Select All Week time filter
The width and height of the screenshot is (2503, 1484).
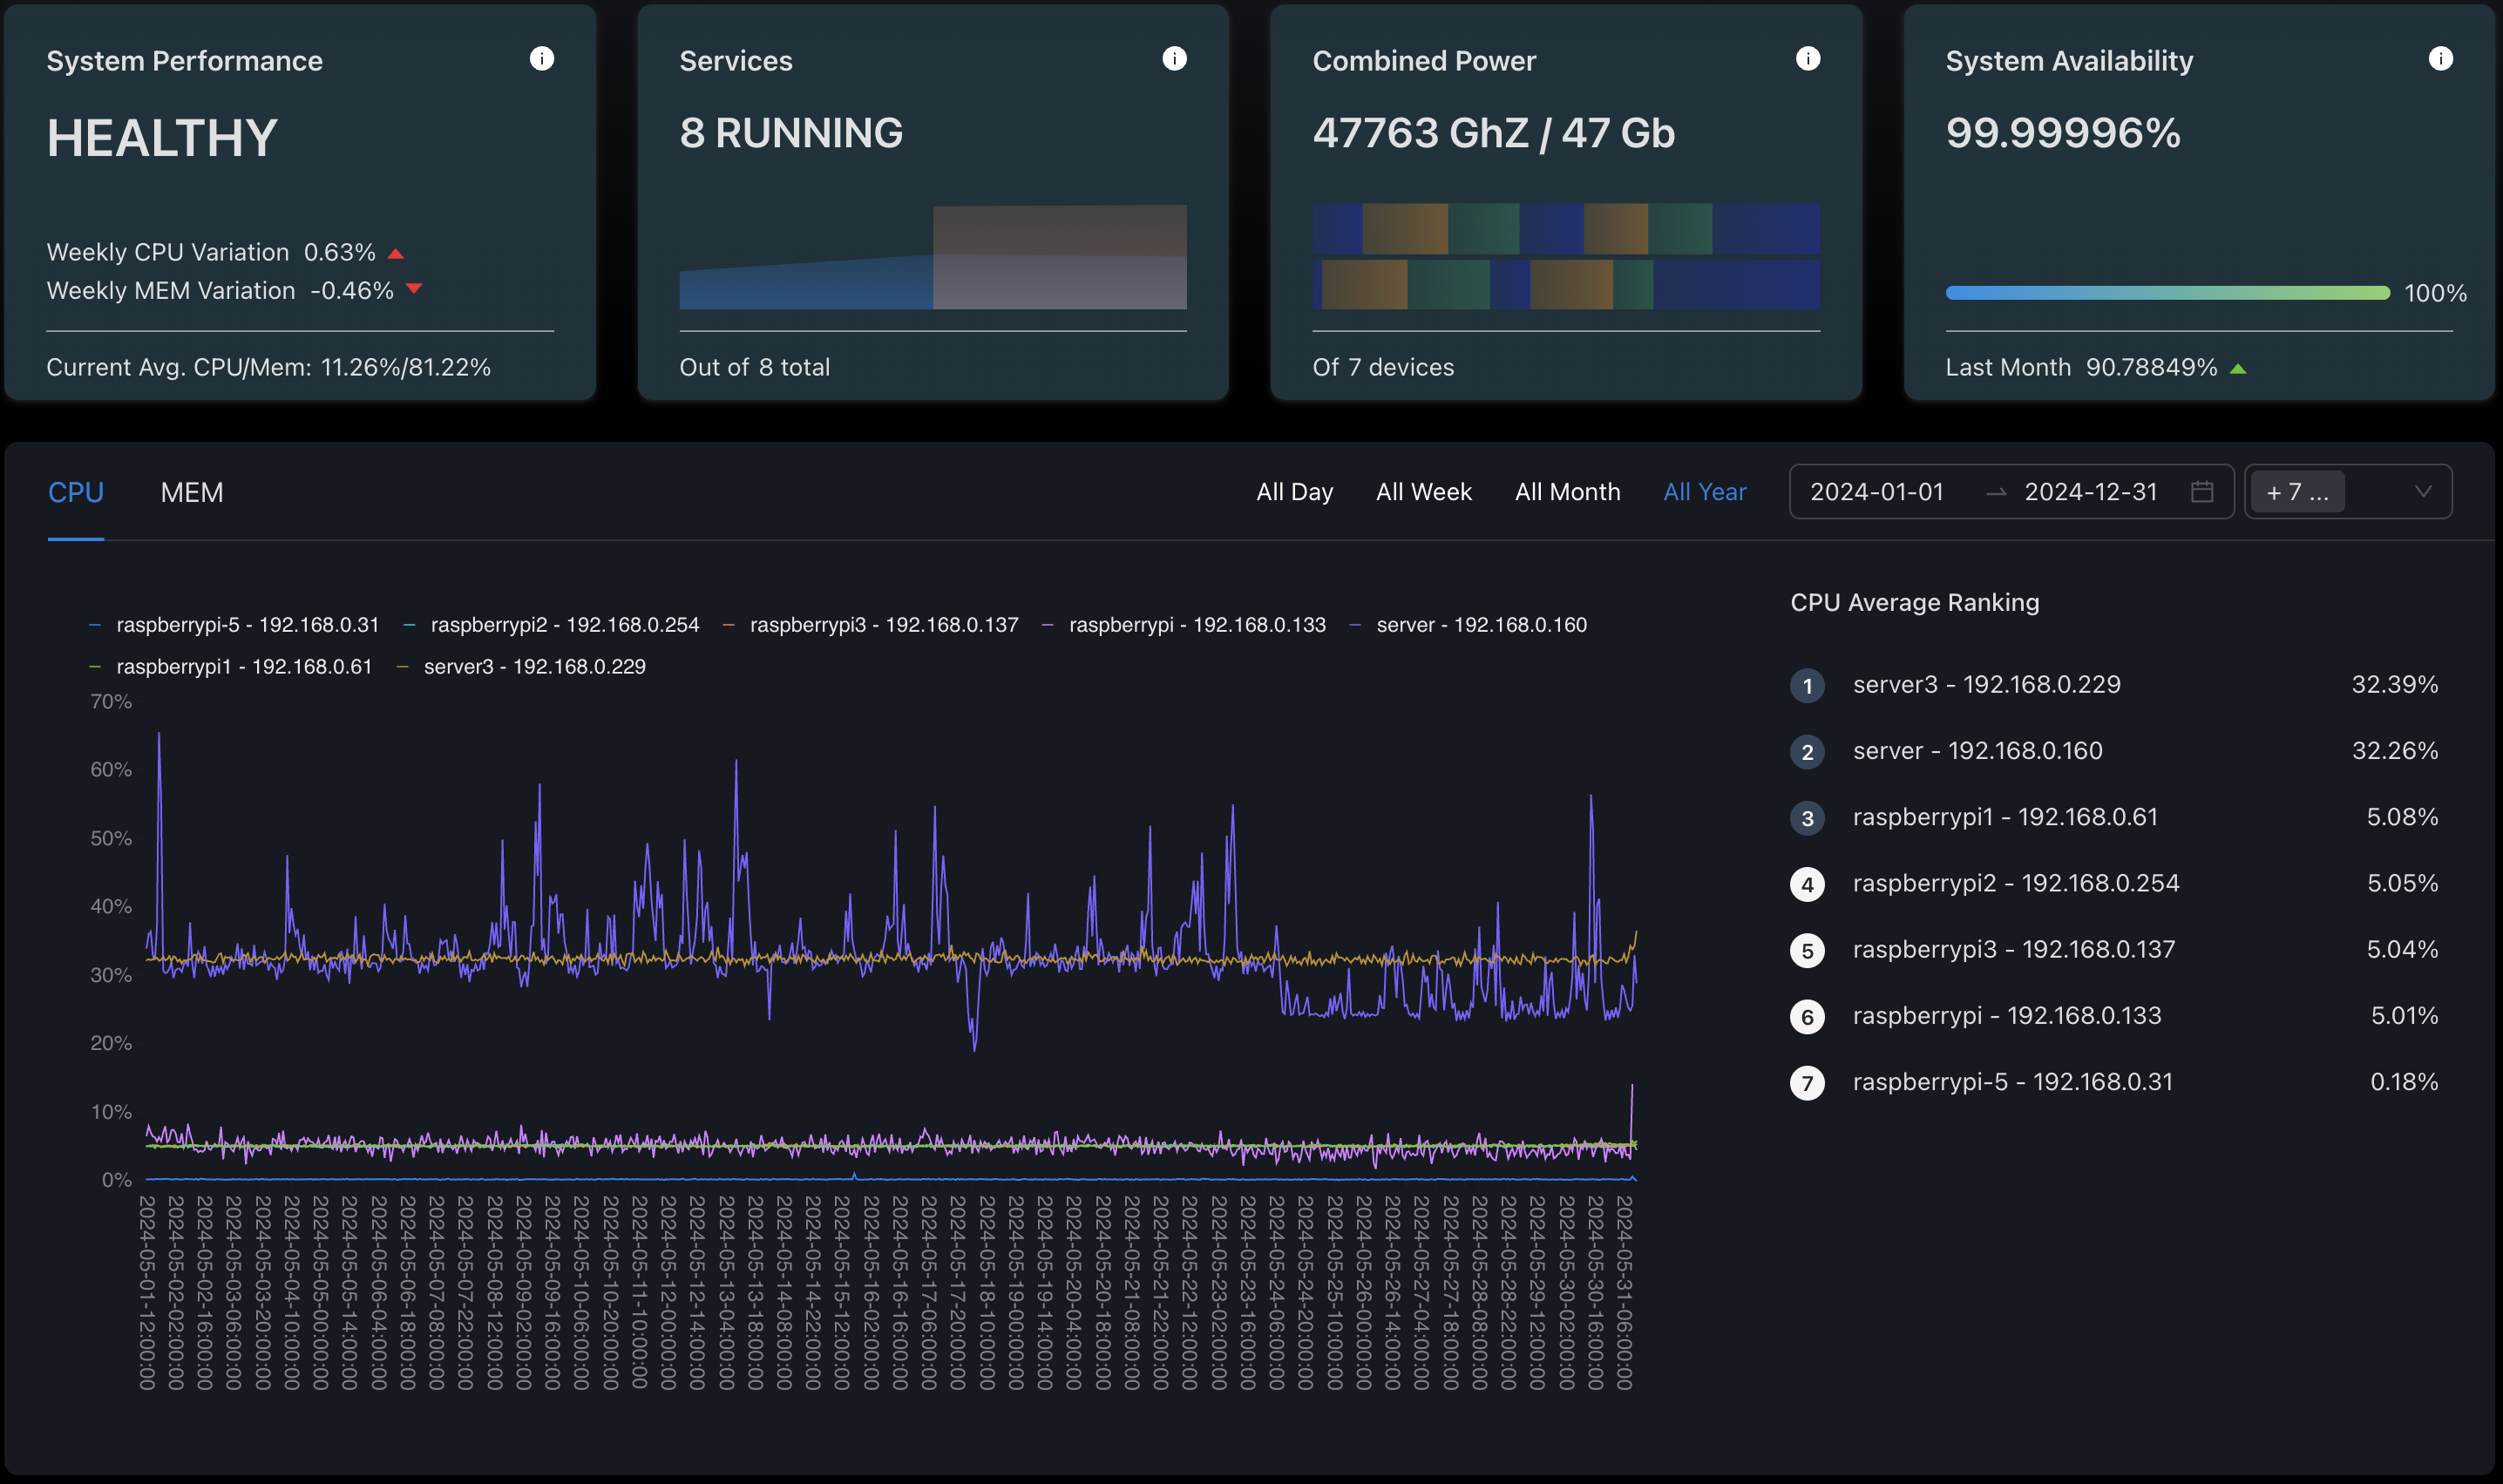coord(1424,490)
